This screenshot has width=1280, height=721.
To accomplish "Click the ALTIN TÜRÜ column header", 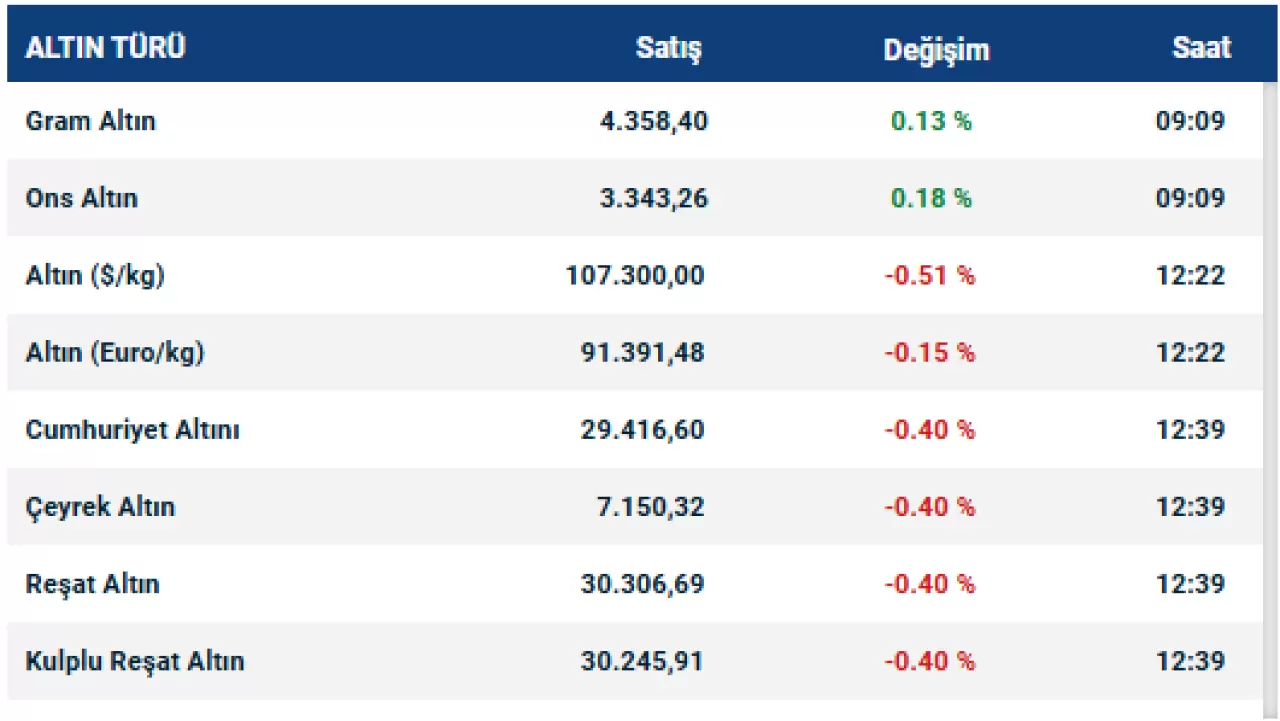I will 105,48.
